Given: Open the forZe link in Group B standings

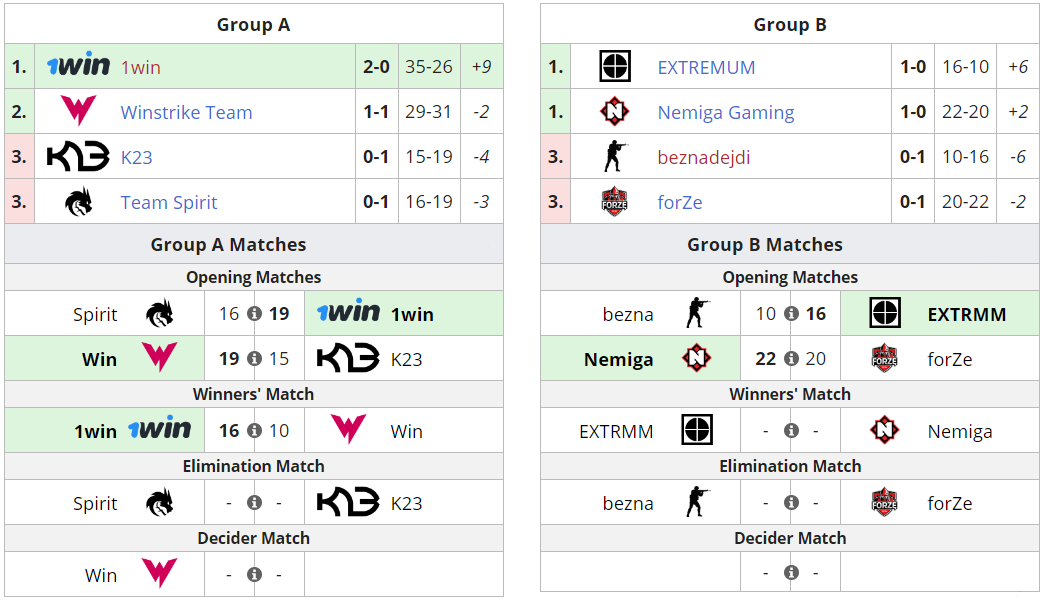Looking at the screenshot, I should [679, 202].
